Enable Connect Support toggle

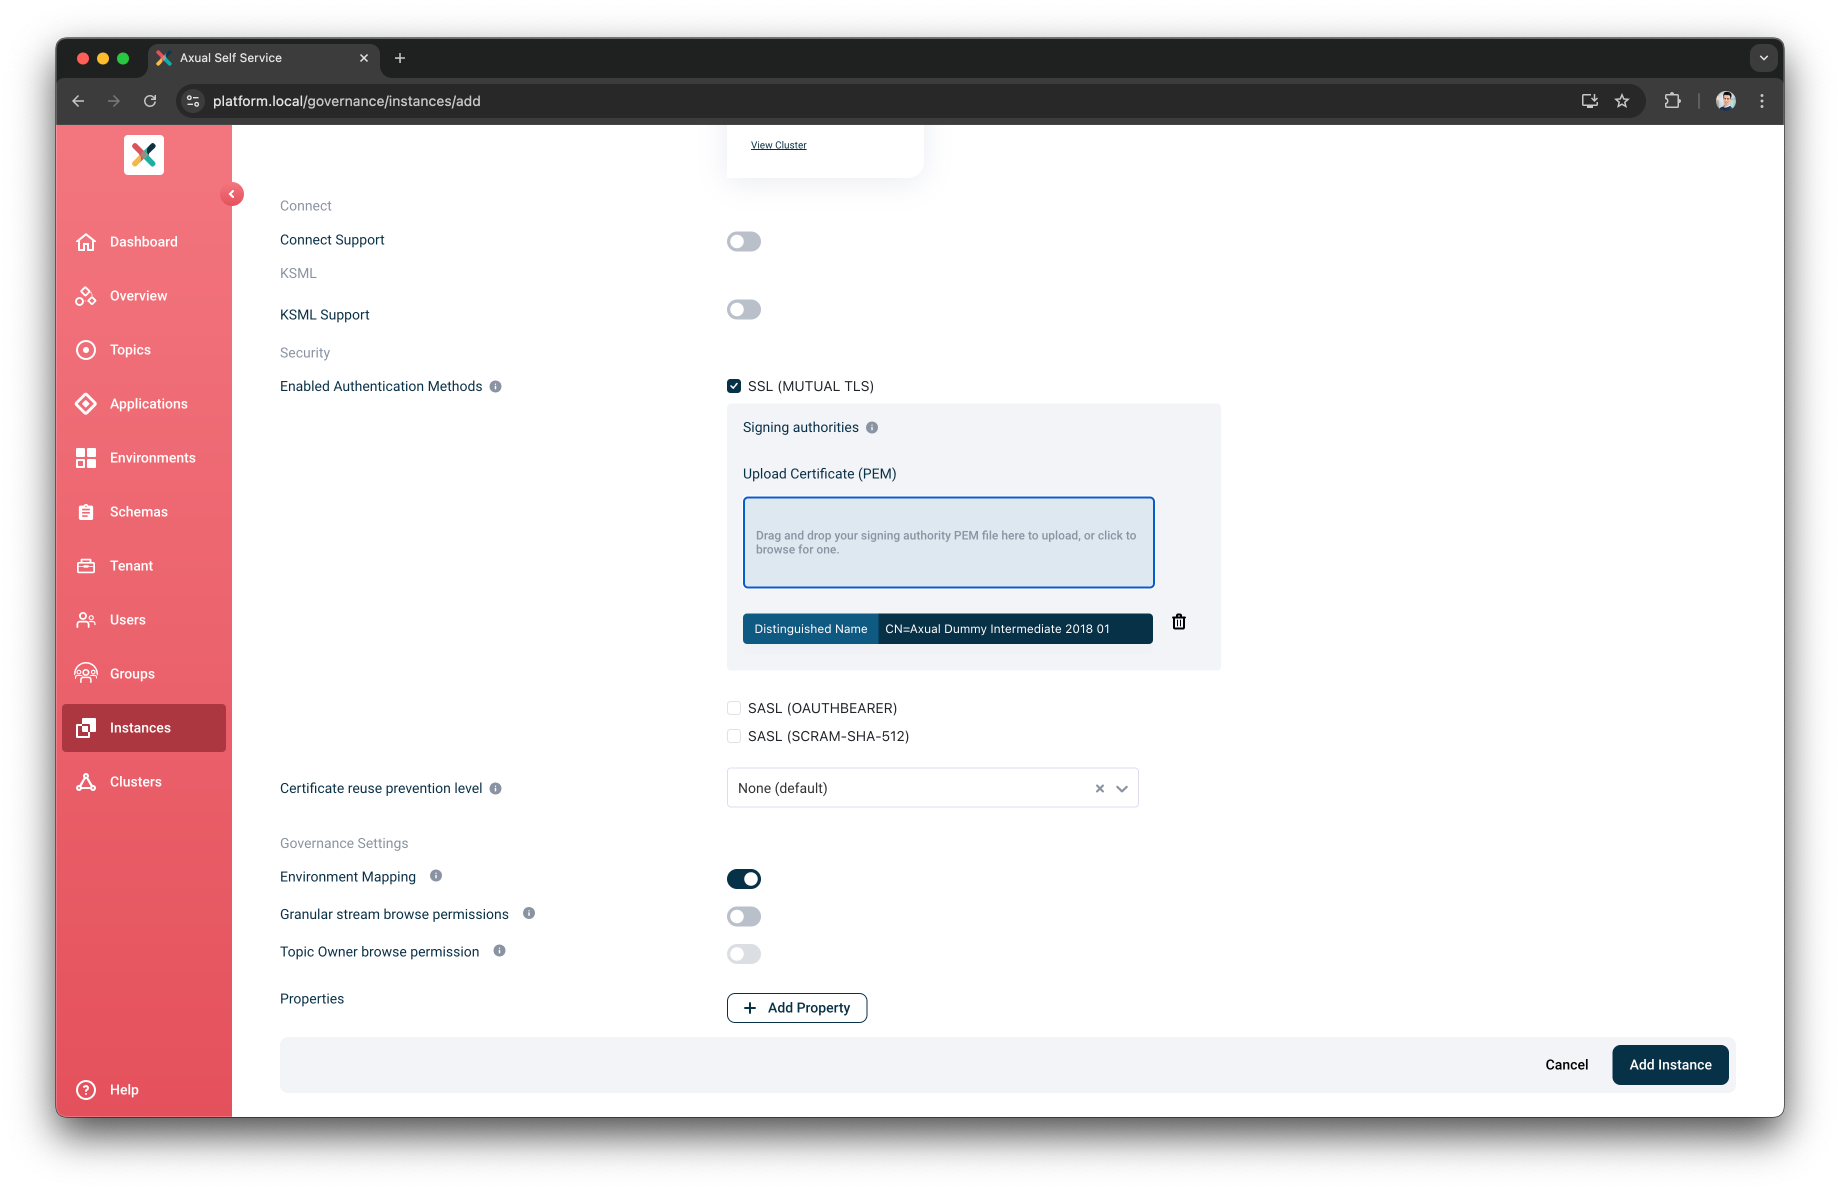pyautogui.click(x=744, y=242)
